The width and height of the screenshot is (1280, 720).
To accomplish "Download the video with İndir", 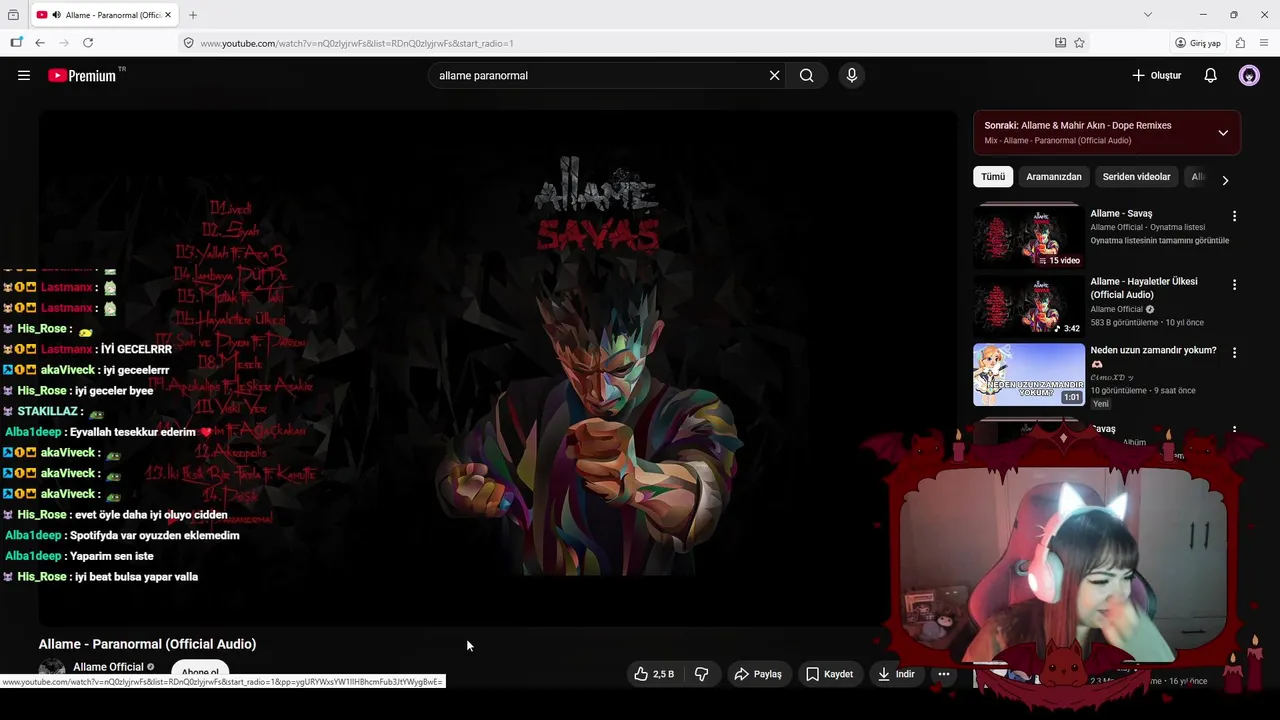I will [896, 674].
